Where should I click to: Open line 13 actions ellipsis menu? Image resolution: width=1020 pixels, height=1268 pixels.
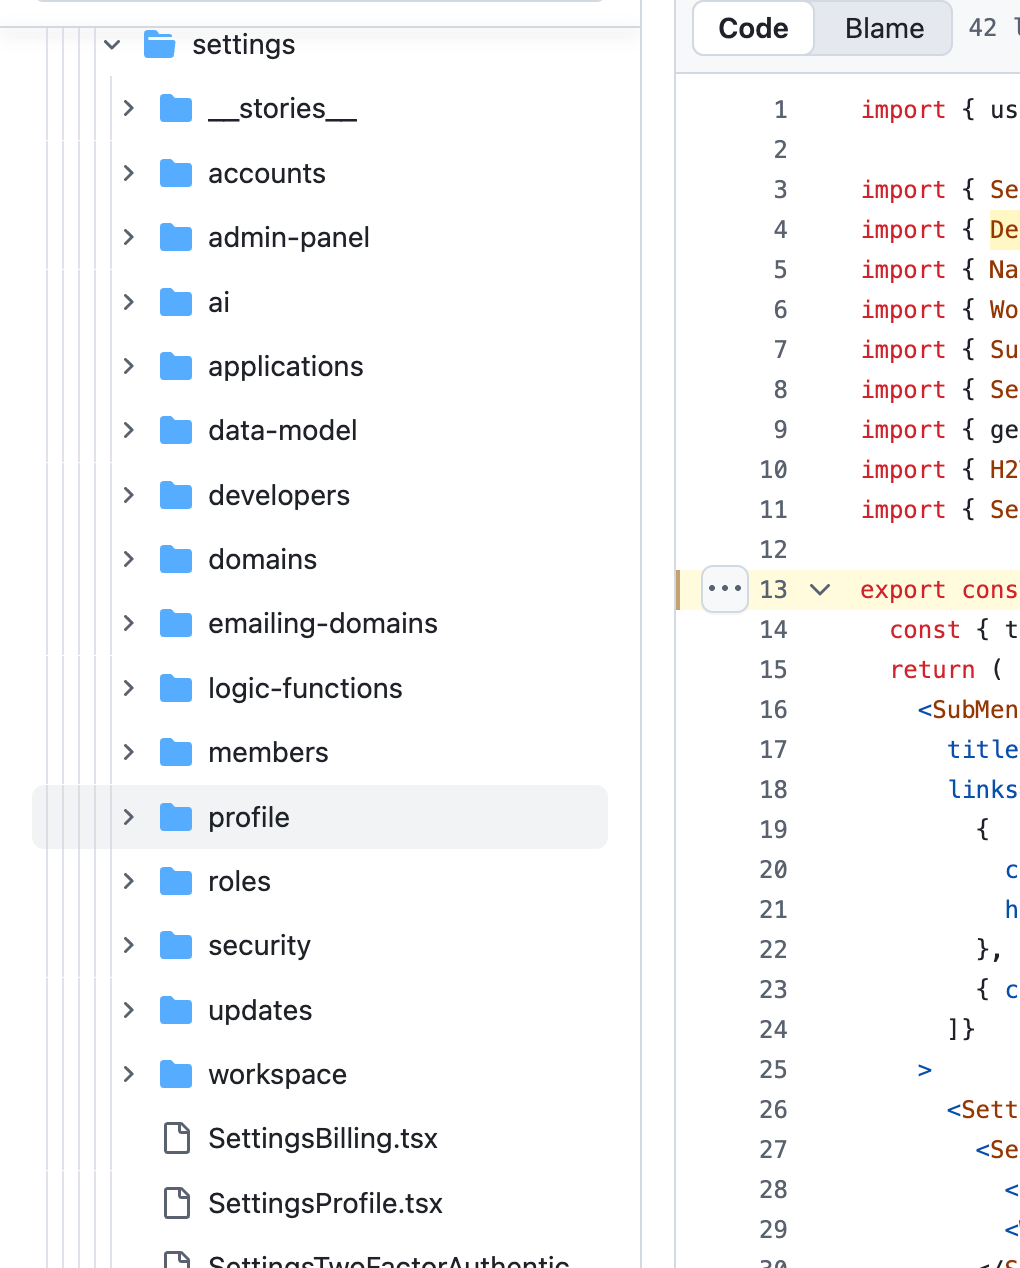(725, 589)
